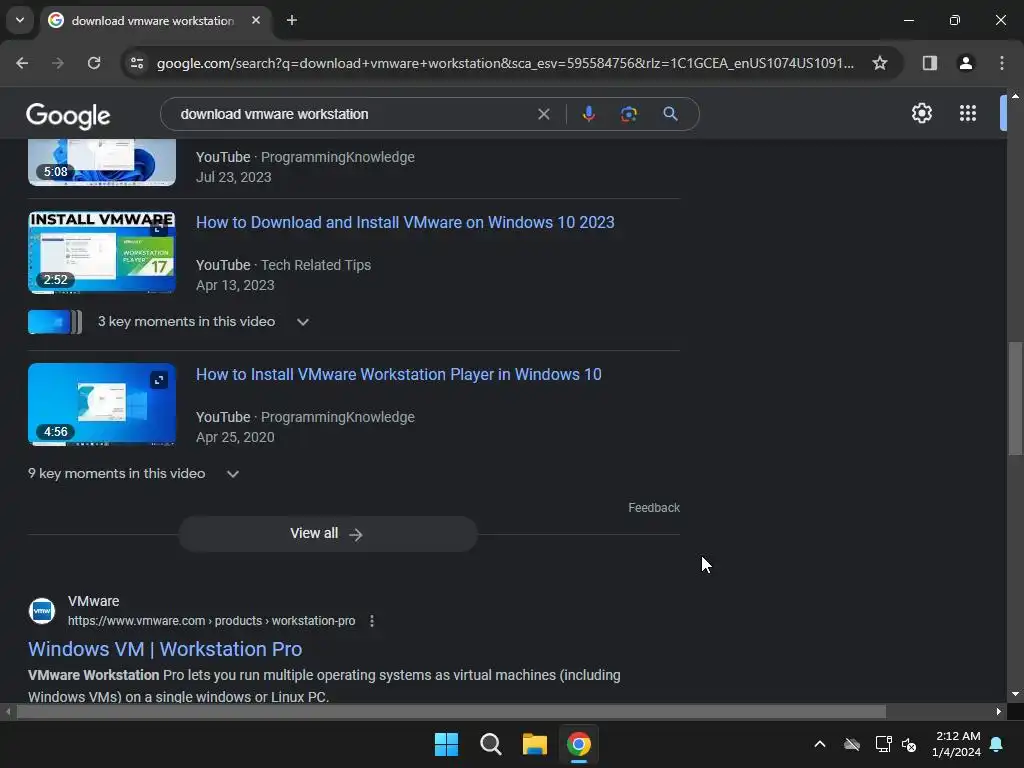Viewport: 1024px width, 768px height.
Task: Open Windows VM | Workstation Pro result
Action: 165,649
